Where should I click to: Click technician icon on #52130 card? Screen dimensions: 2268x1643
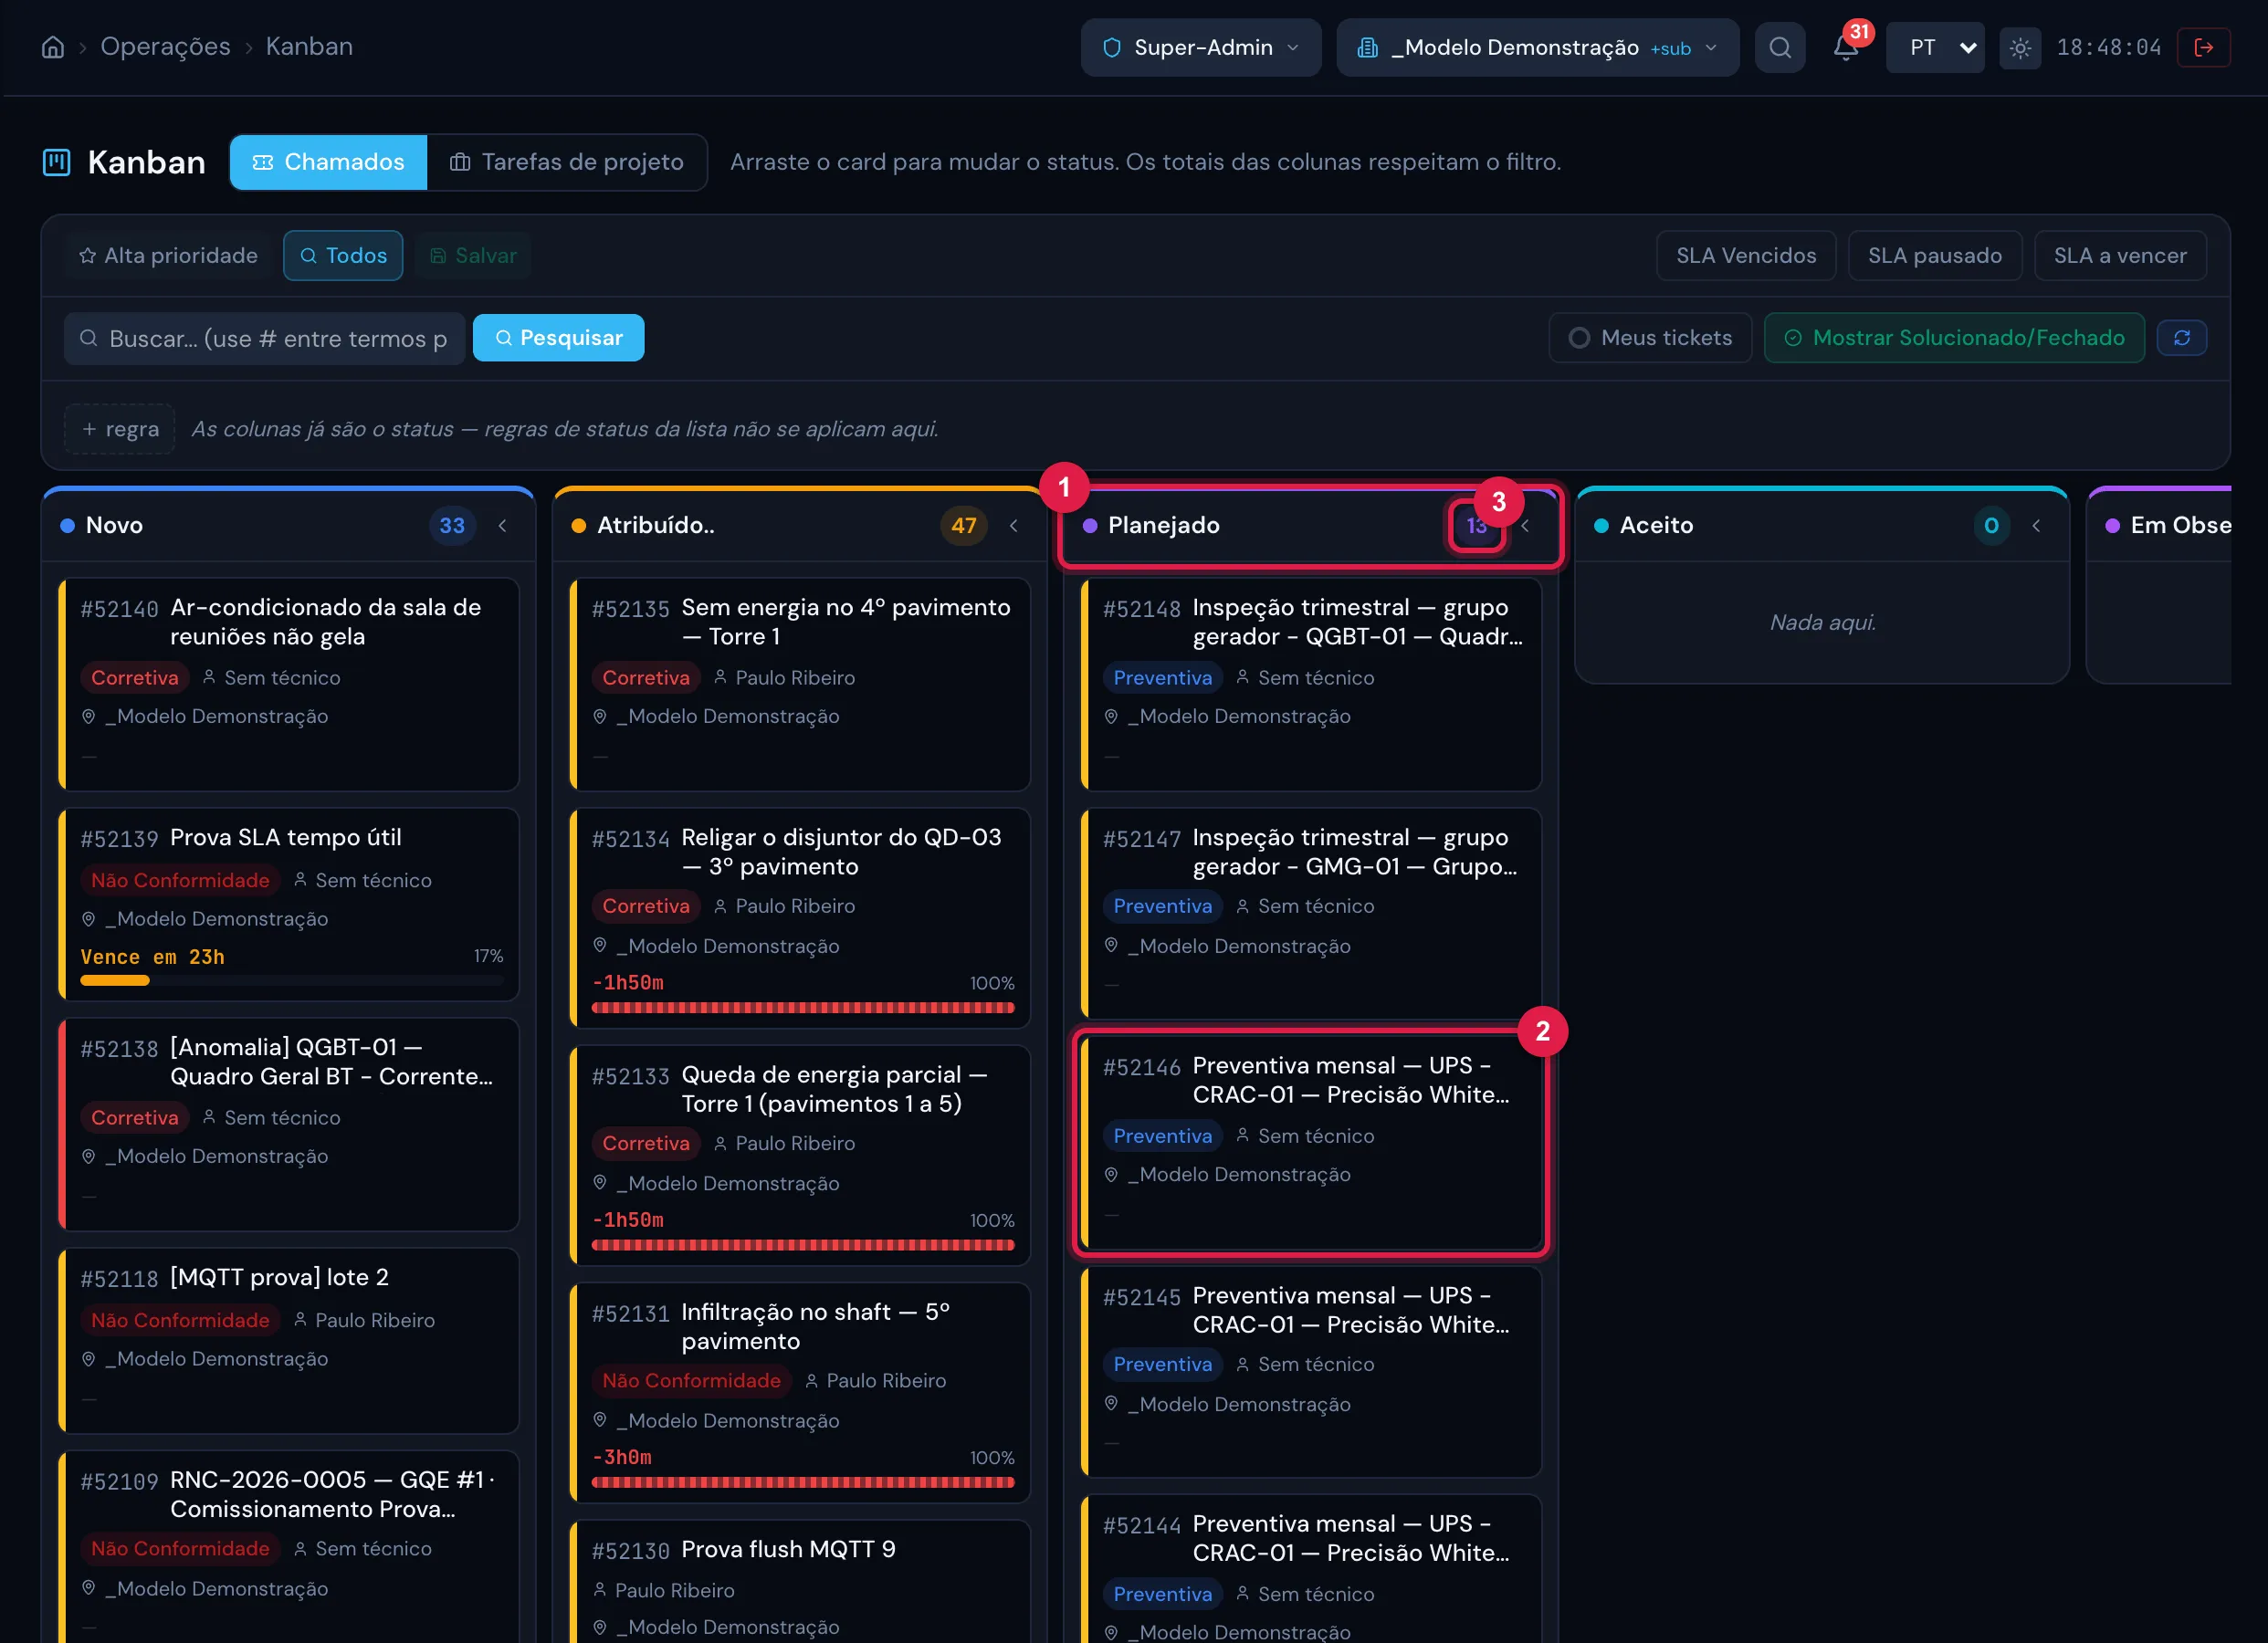[600, 1590]
